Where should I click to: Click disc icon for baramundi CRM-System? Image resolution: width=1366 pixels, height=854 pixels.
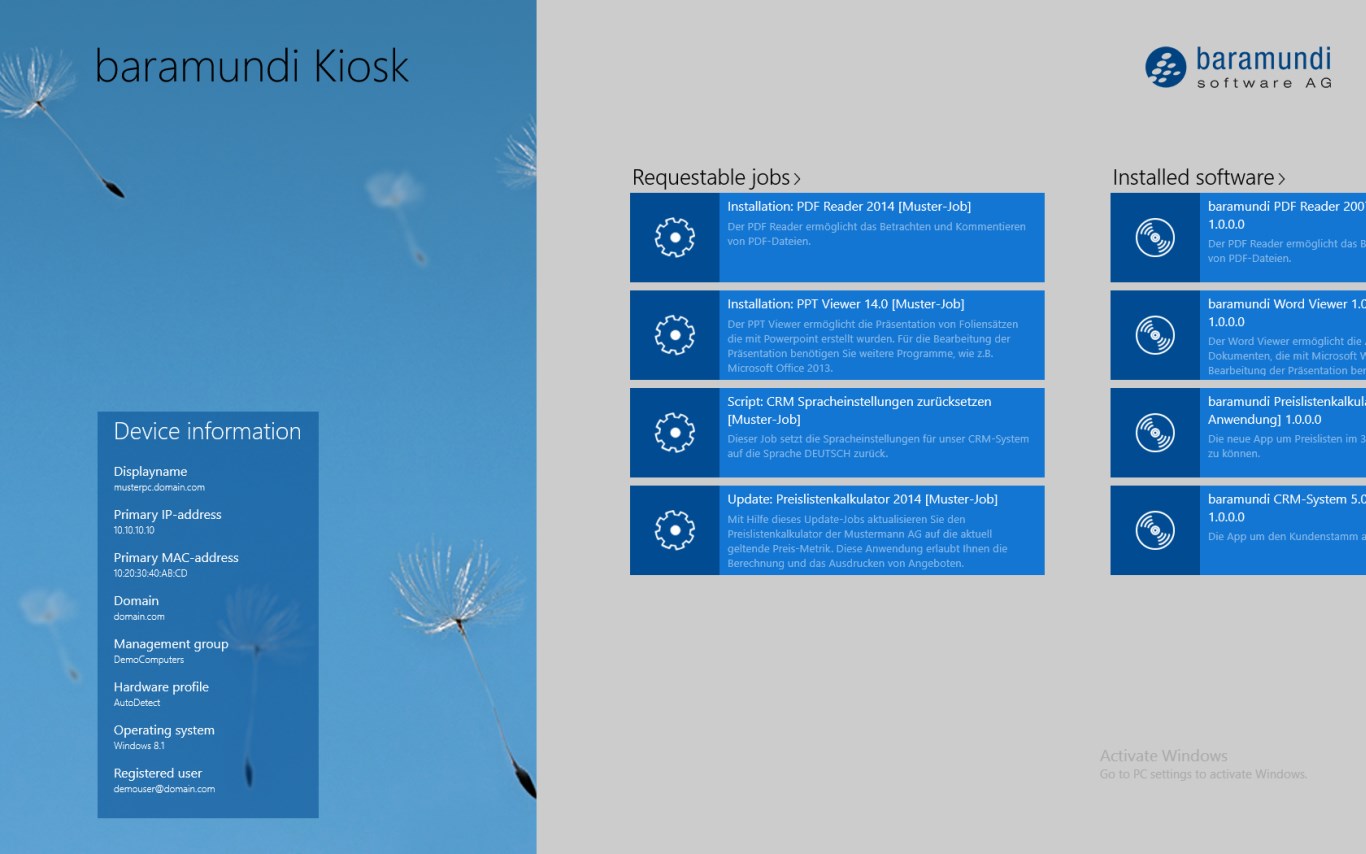tap(1155, 530)
